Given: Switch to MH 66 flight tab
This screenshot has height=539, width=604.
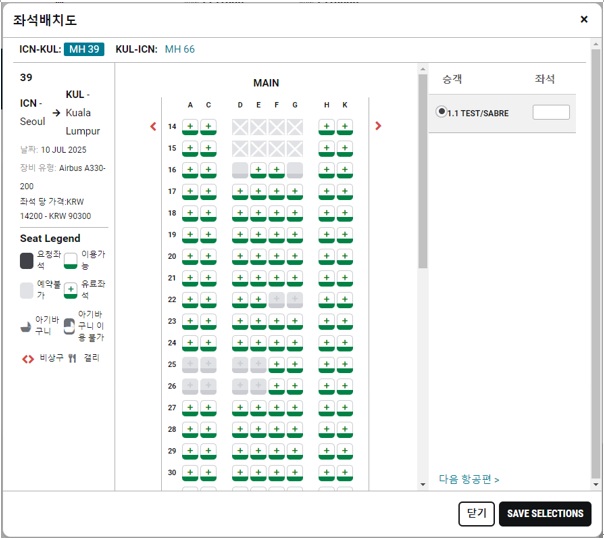Looking at the screenshot, I should click(x=180, y=49).
